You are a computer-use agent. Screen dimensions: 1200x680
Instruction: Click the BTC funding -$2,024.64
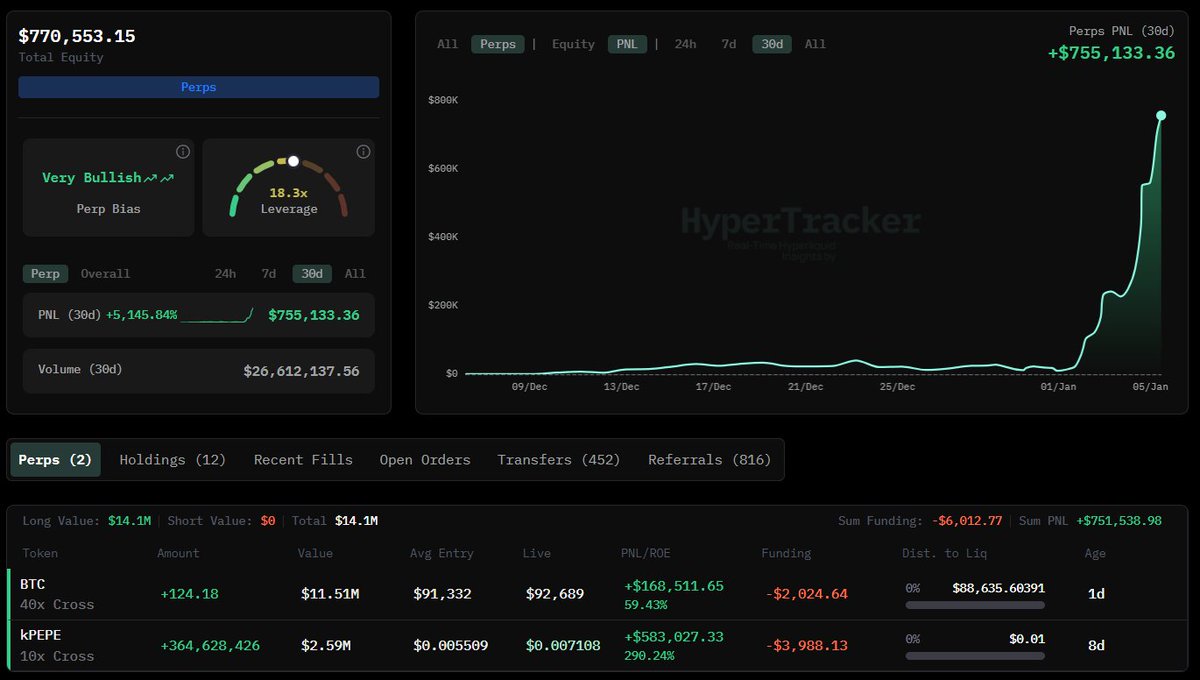point(806,594)
